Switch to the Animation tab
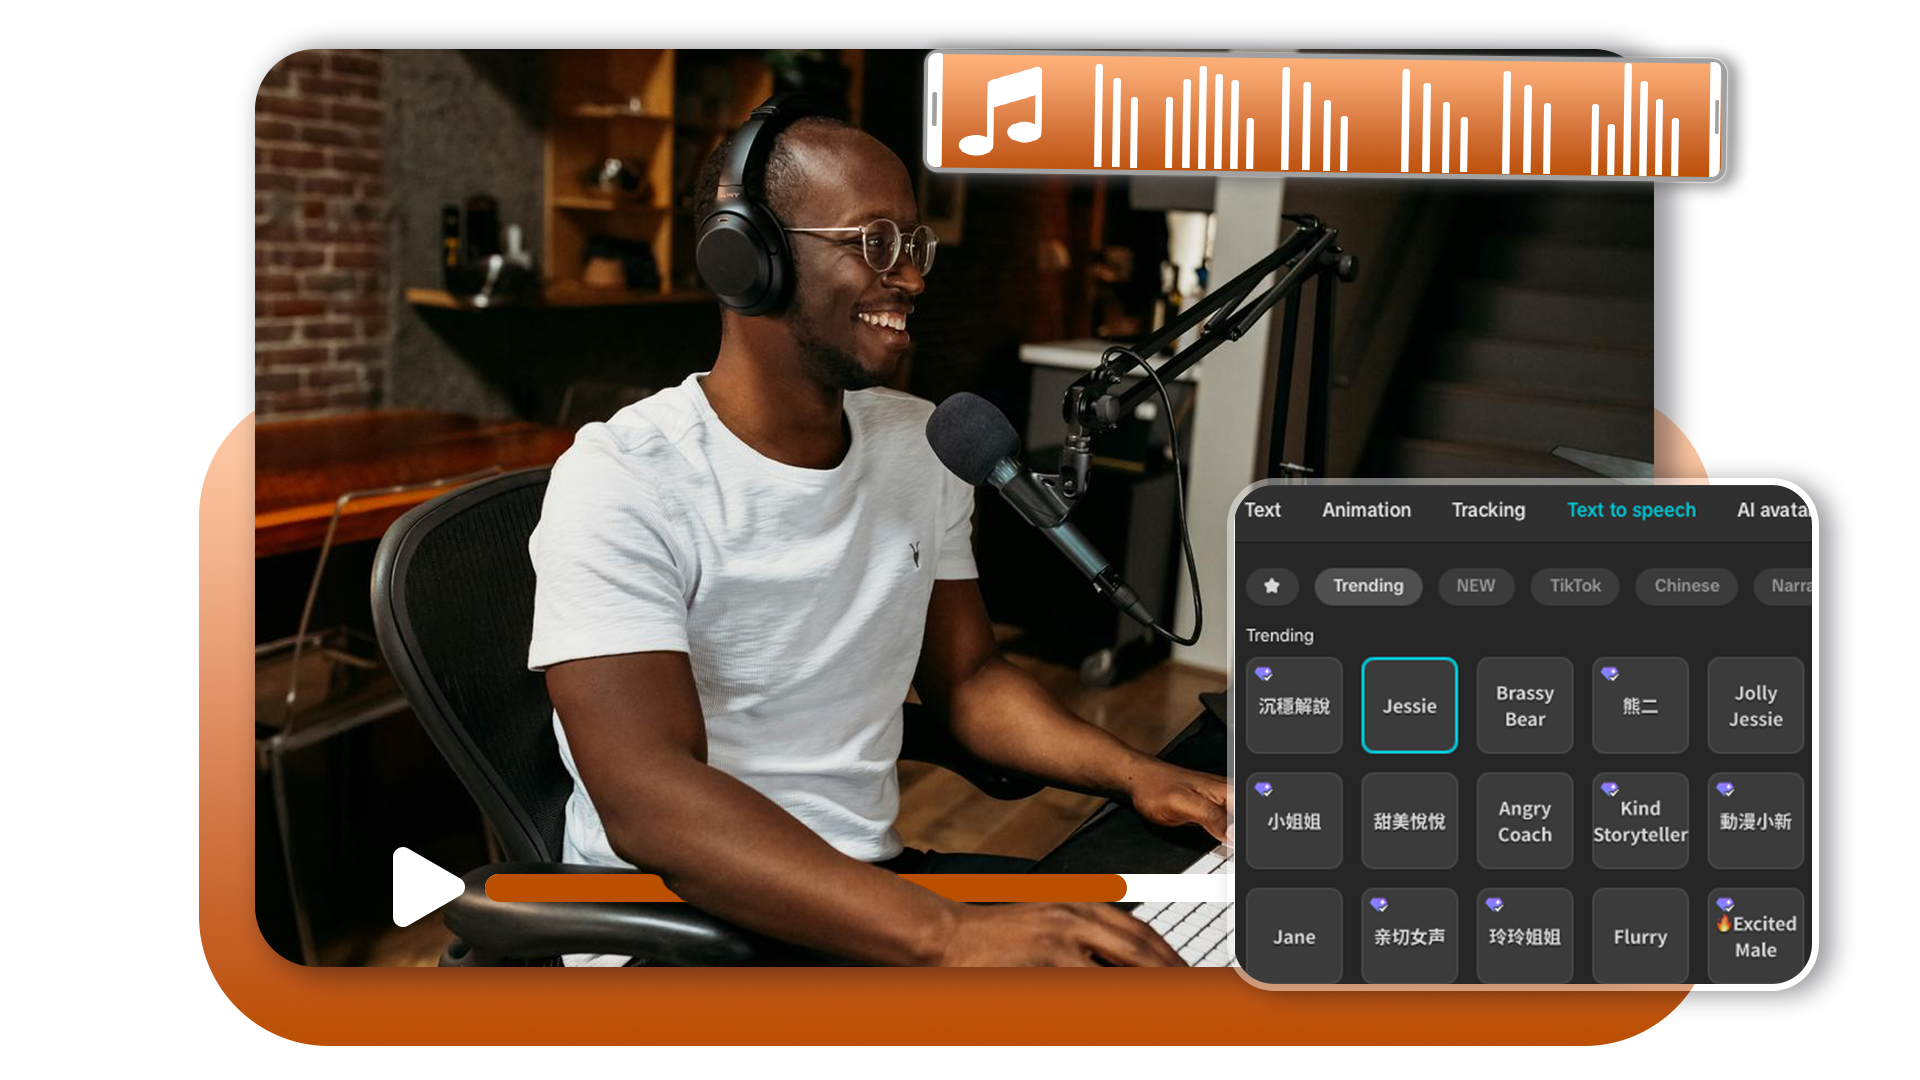Screen dimensions: 1920x1080 (x=1366, y=510)
